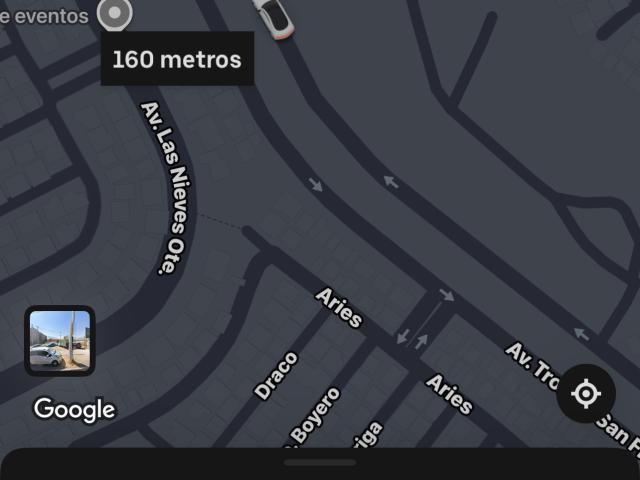Image resolution: width=640 pixels, height=480 pixels.
Task: Tap the recenter location crosshair button
Action: pos(586,393)
